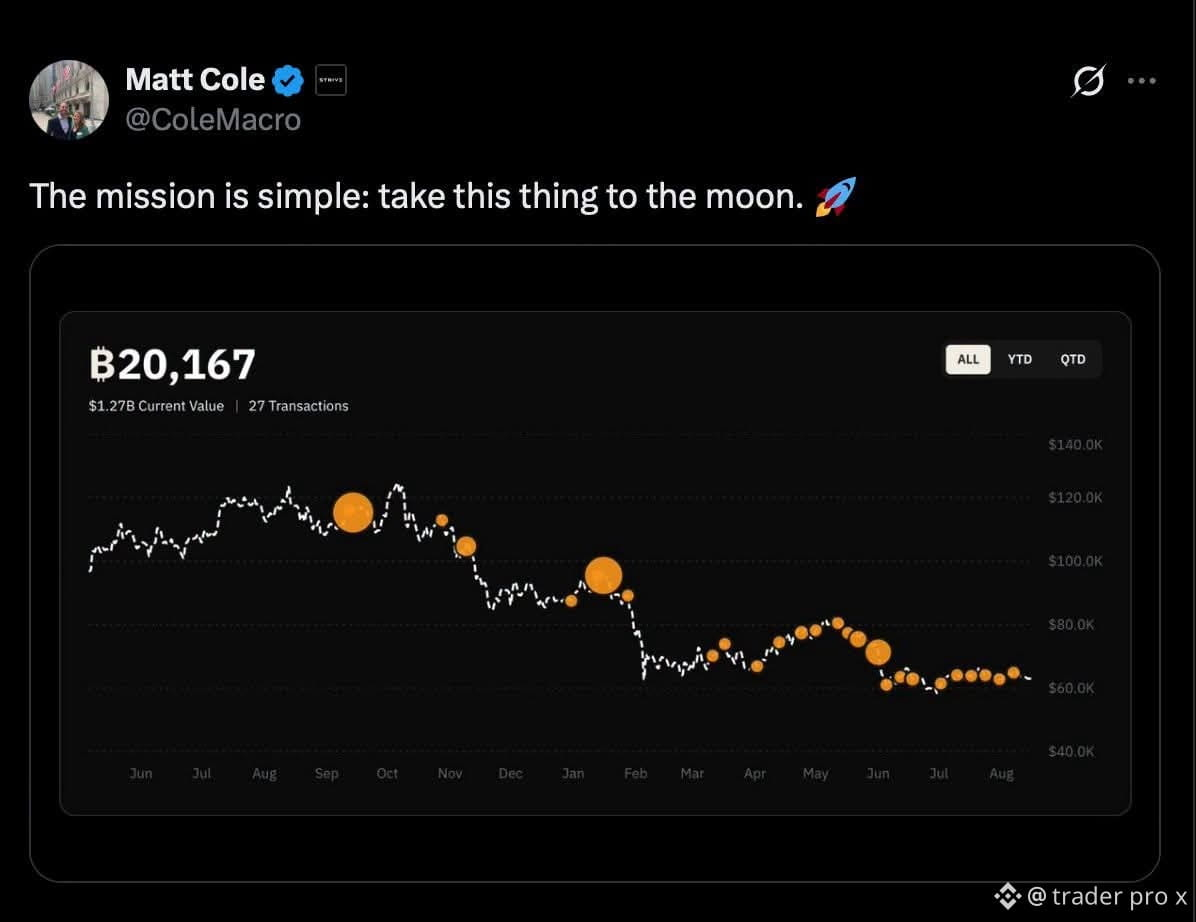Click the blue verified checkmark badge
Viewport: 1196px width, 922px height.
pos(288,81)
